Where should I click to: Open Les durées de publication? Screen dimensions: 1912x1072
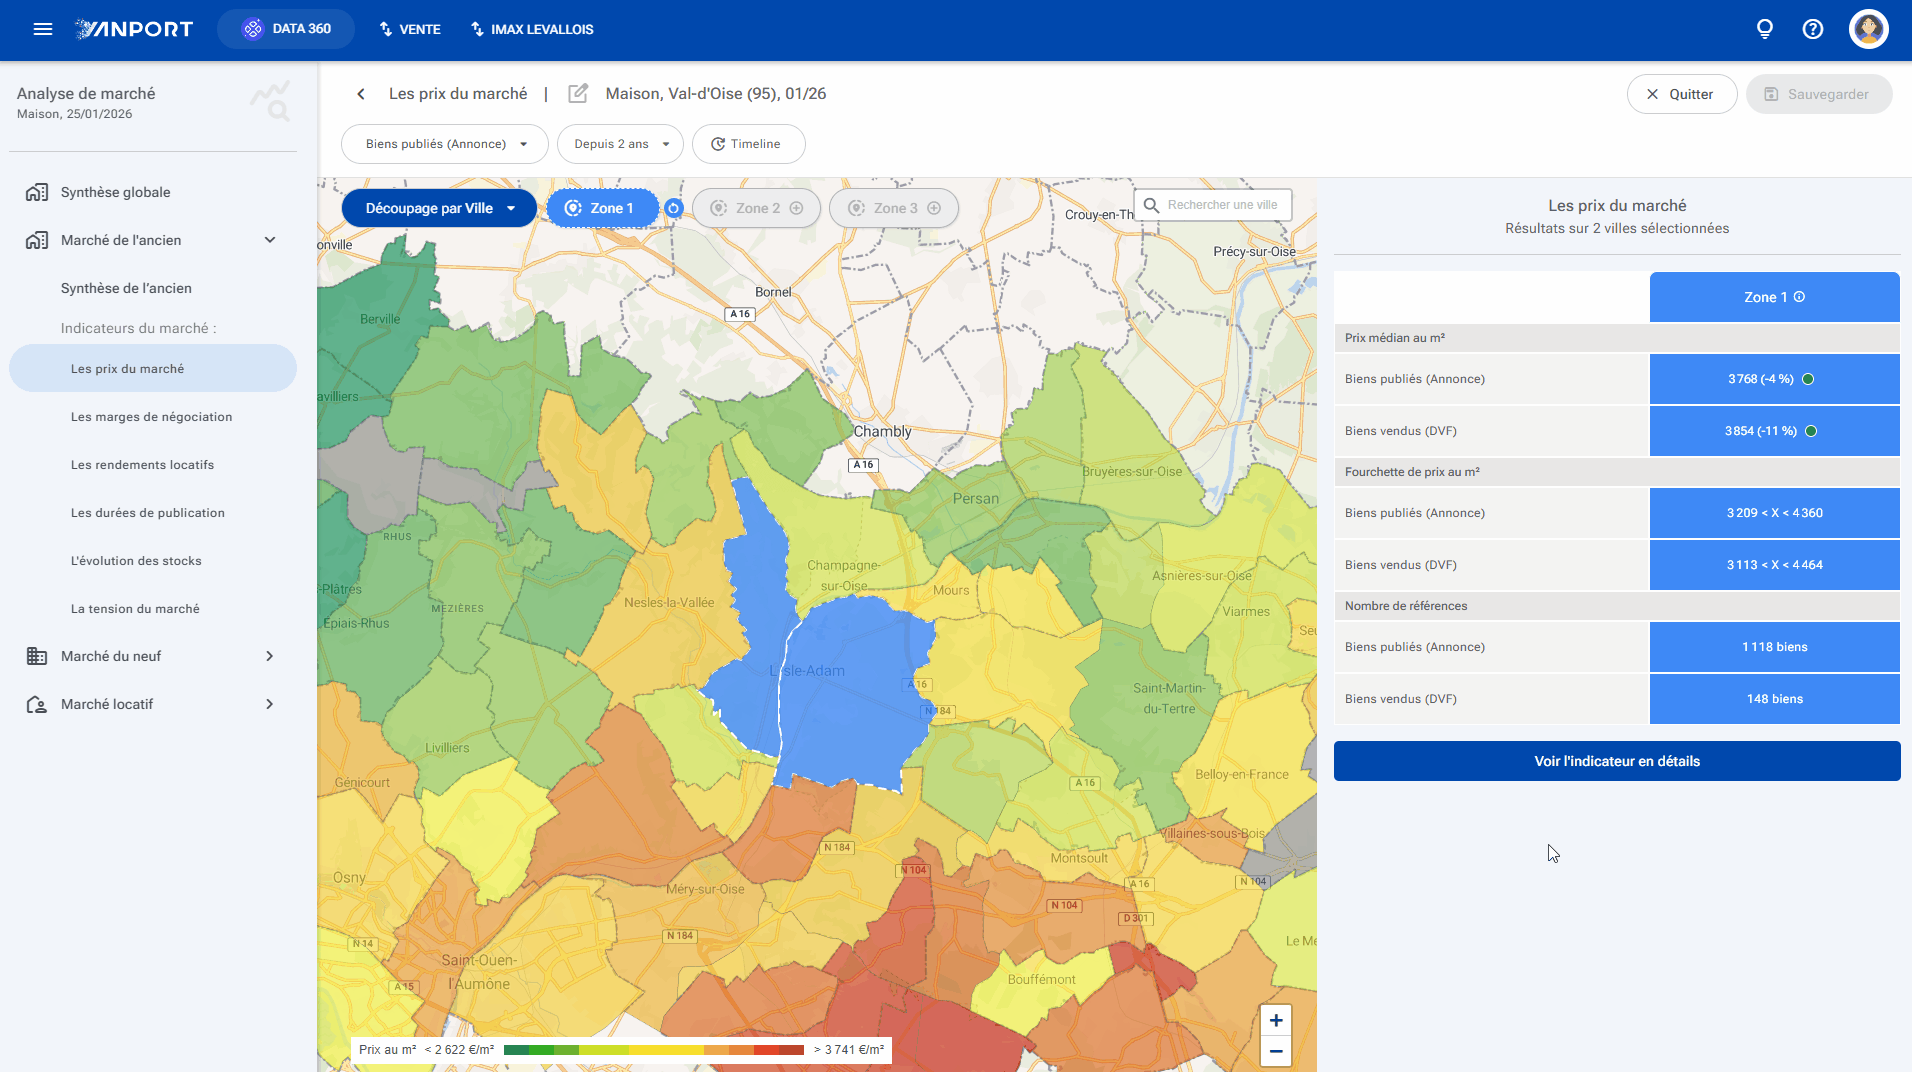click(x=147, y=513)
